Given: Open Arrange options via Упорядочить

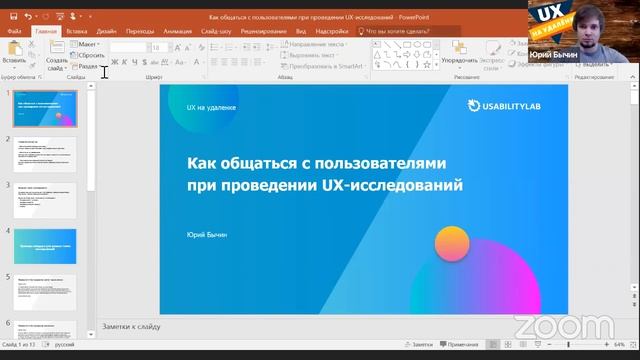Looking at the screenshot, I should (x=459, y=54).
